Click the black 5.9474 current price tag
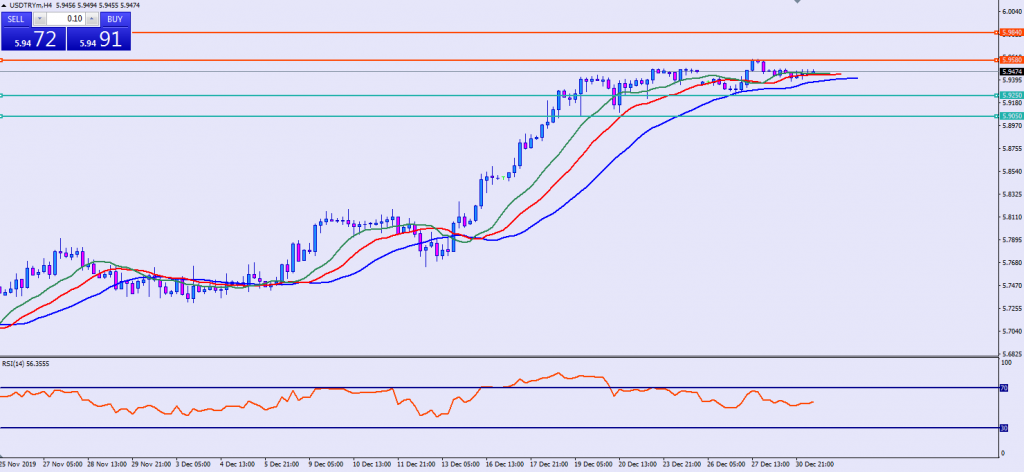1024x472 pixels. click(x=1009, y=71)
